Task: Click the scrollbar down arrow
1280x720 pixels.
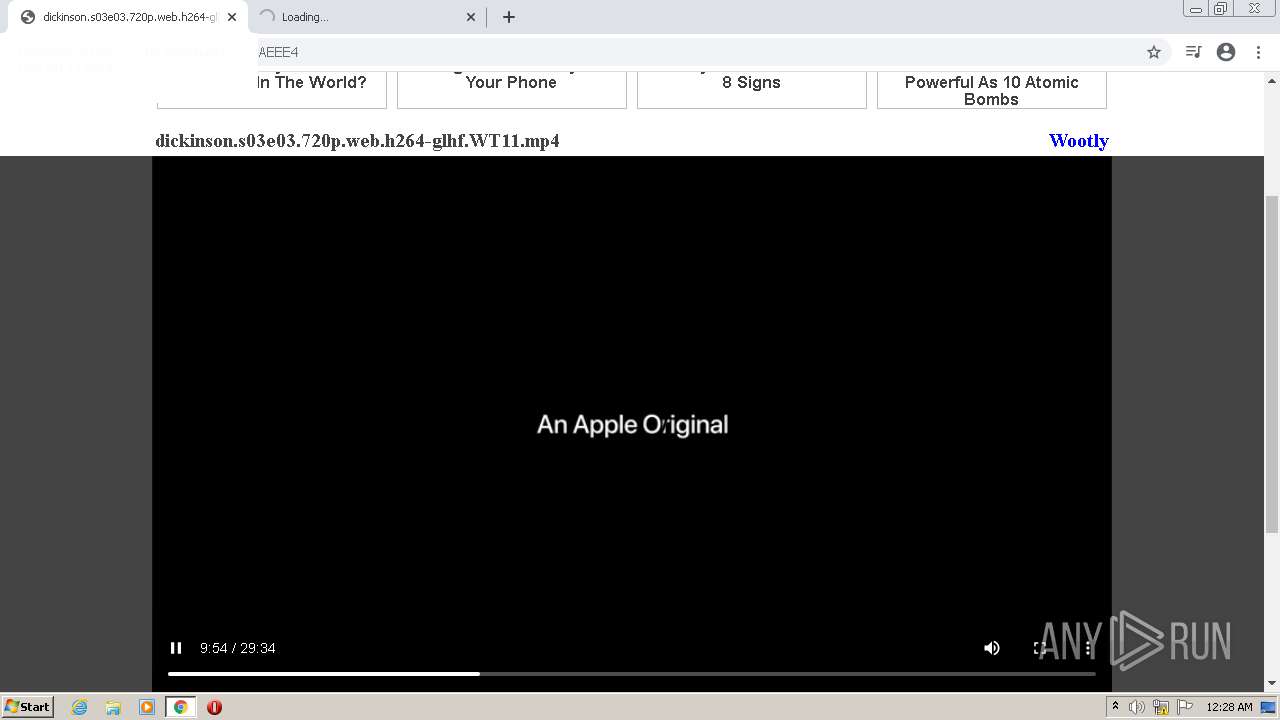Action: click(1272, 684)
